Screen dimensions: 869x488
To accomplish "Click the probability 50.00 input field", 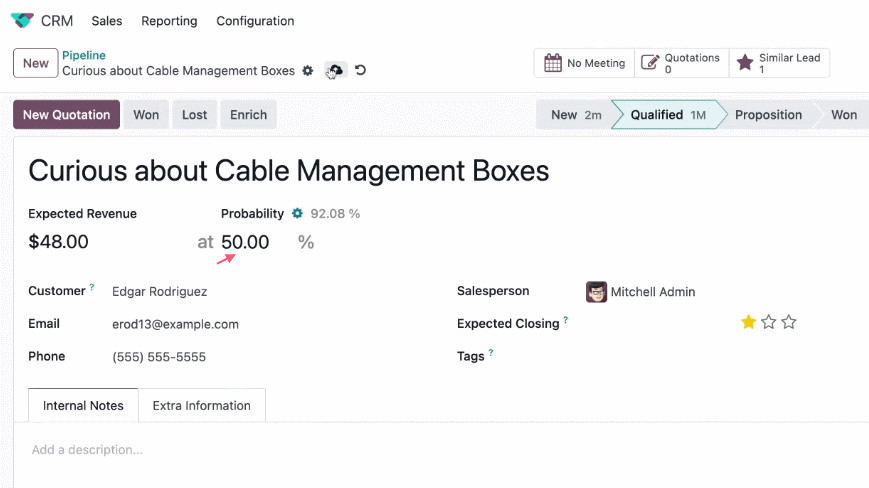I will 255,242.
